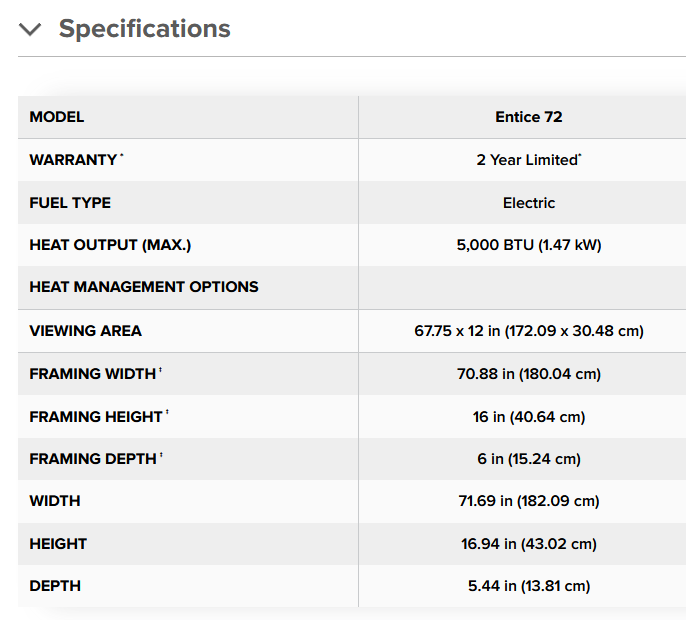Select the Entice 72 model value
Image resolution: width=686 pixels, height=620 pixels.
tap(528, 117)
